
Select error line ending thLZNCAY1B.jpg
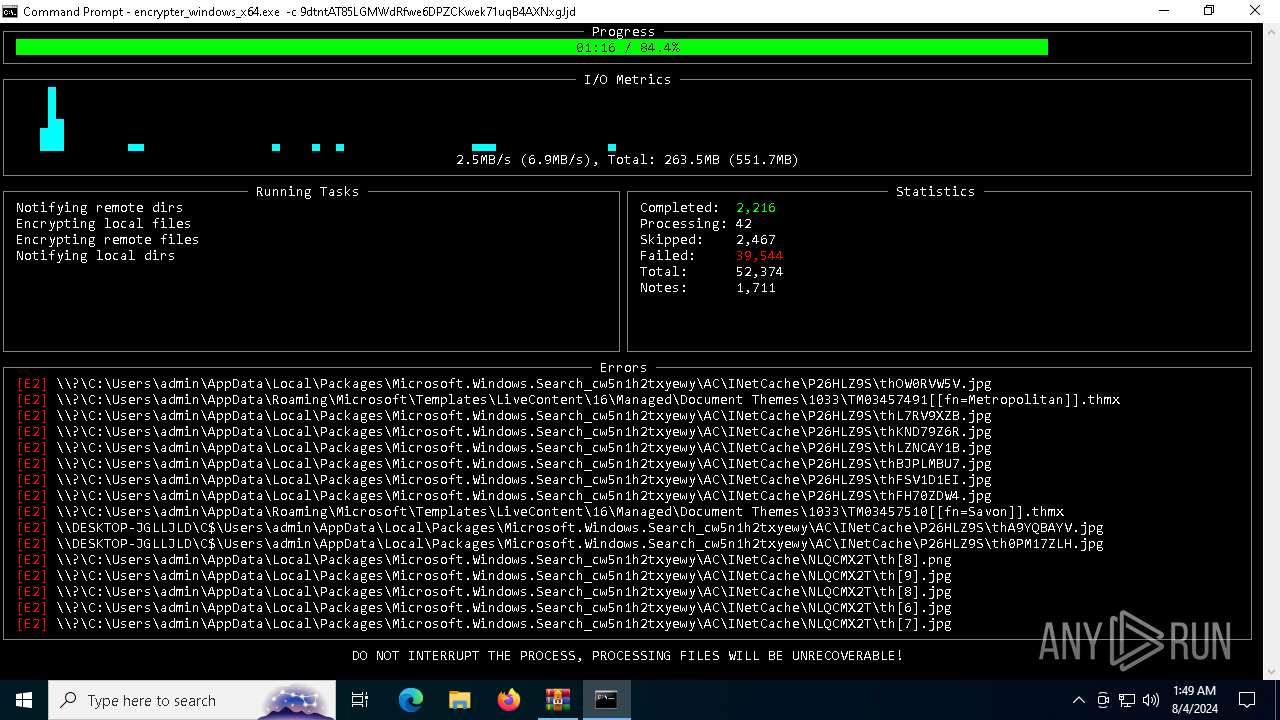[504, 447]
